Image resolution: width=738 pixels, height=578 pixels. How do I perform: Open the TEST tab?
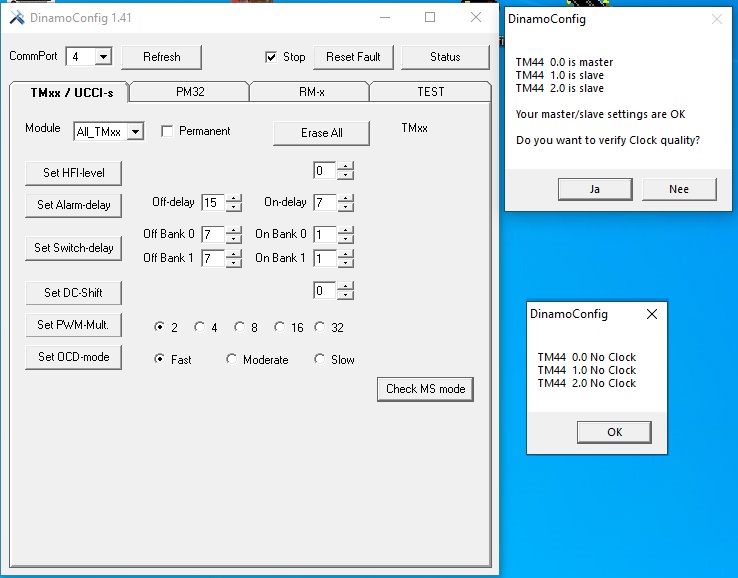(430, 91)
